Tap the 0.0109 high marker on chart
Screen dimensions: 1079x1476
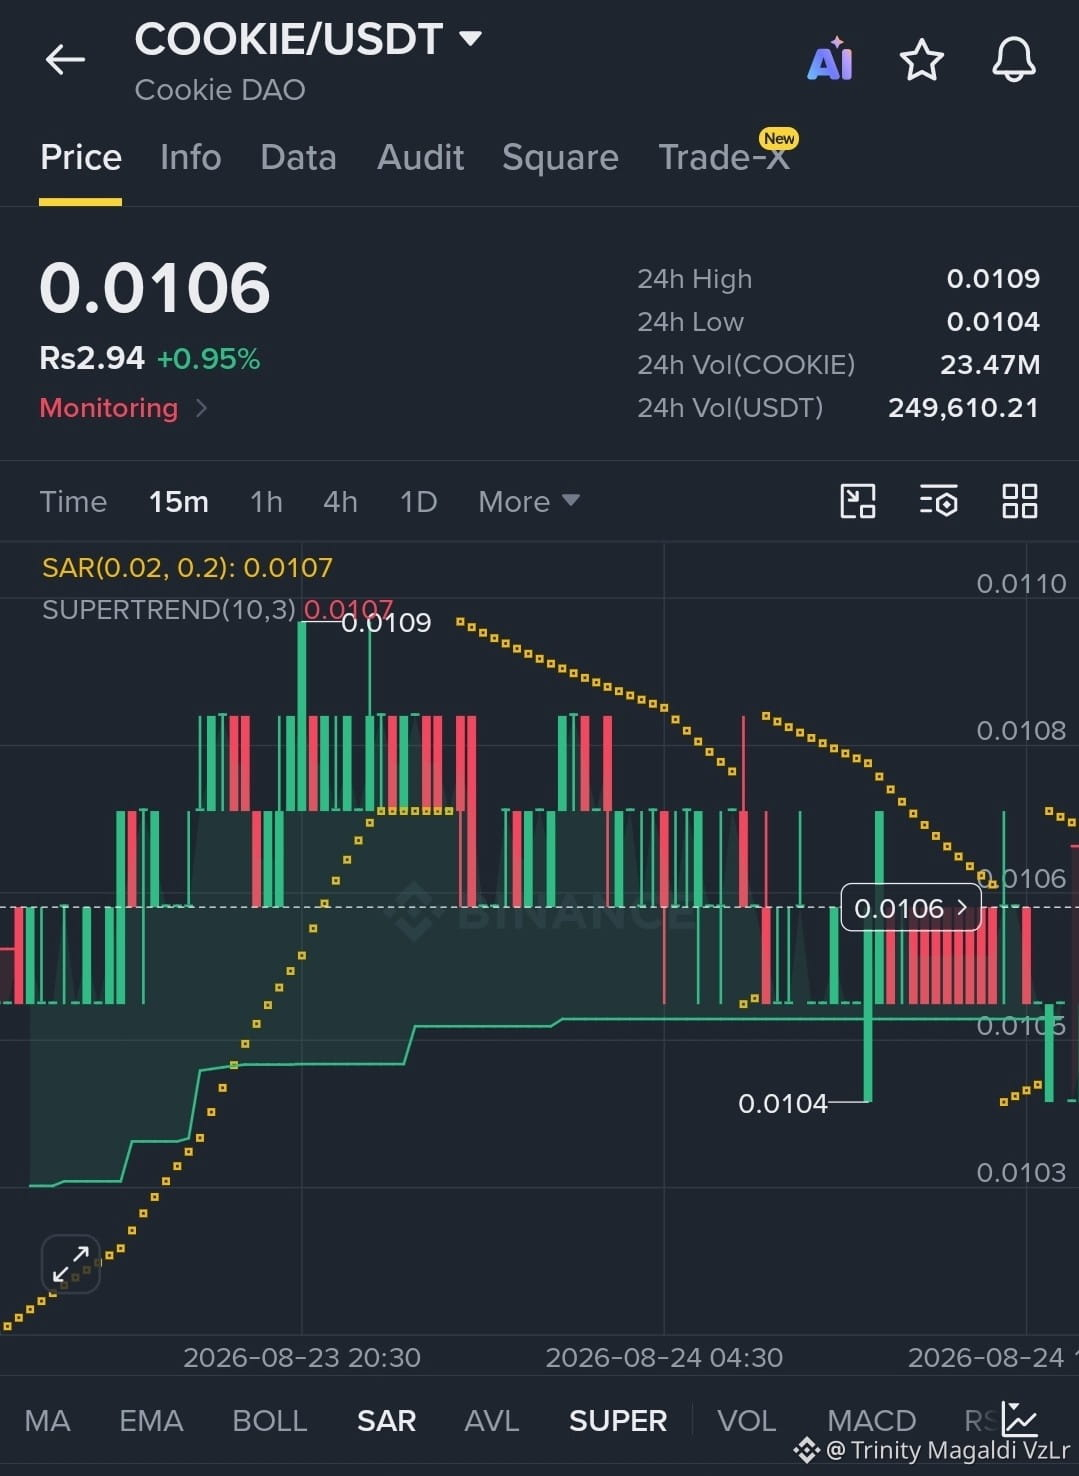point(386,623)
